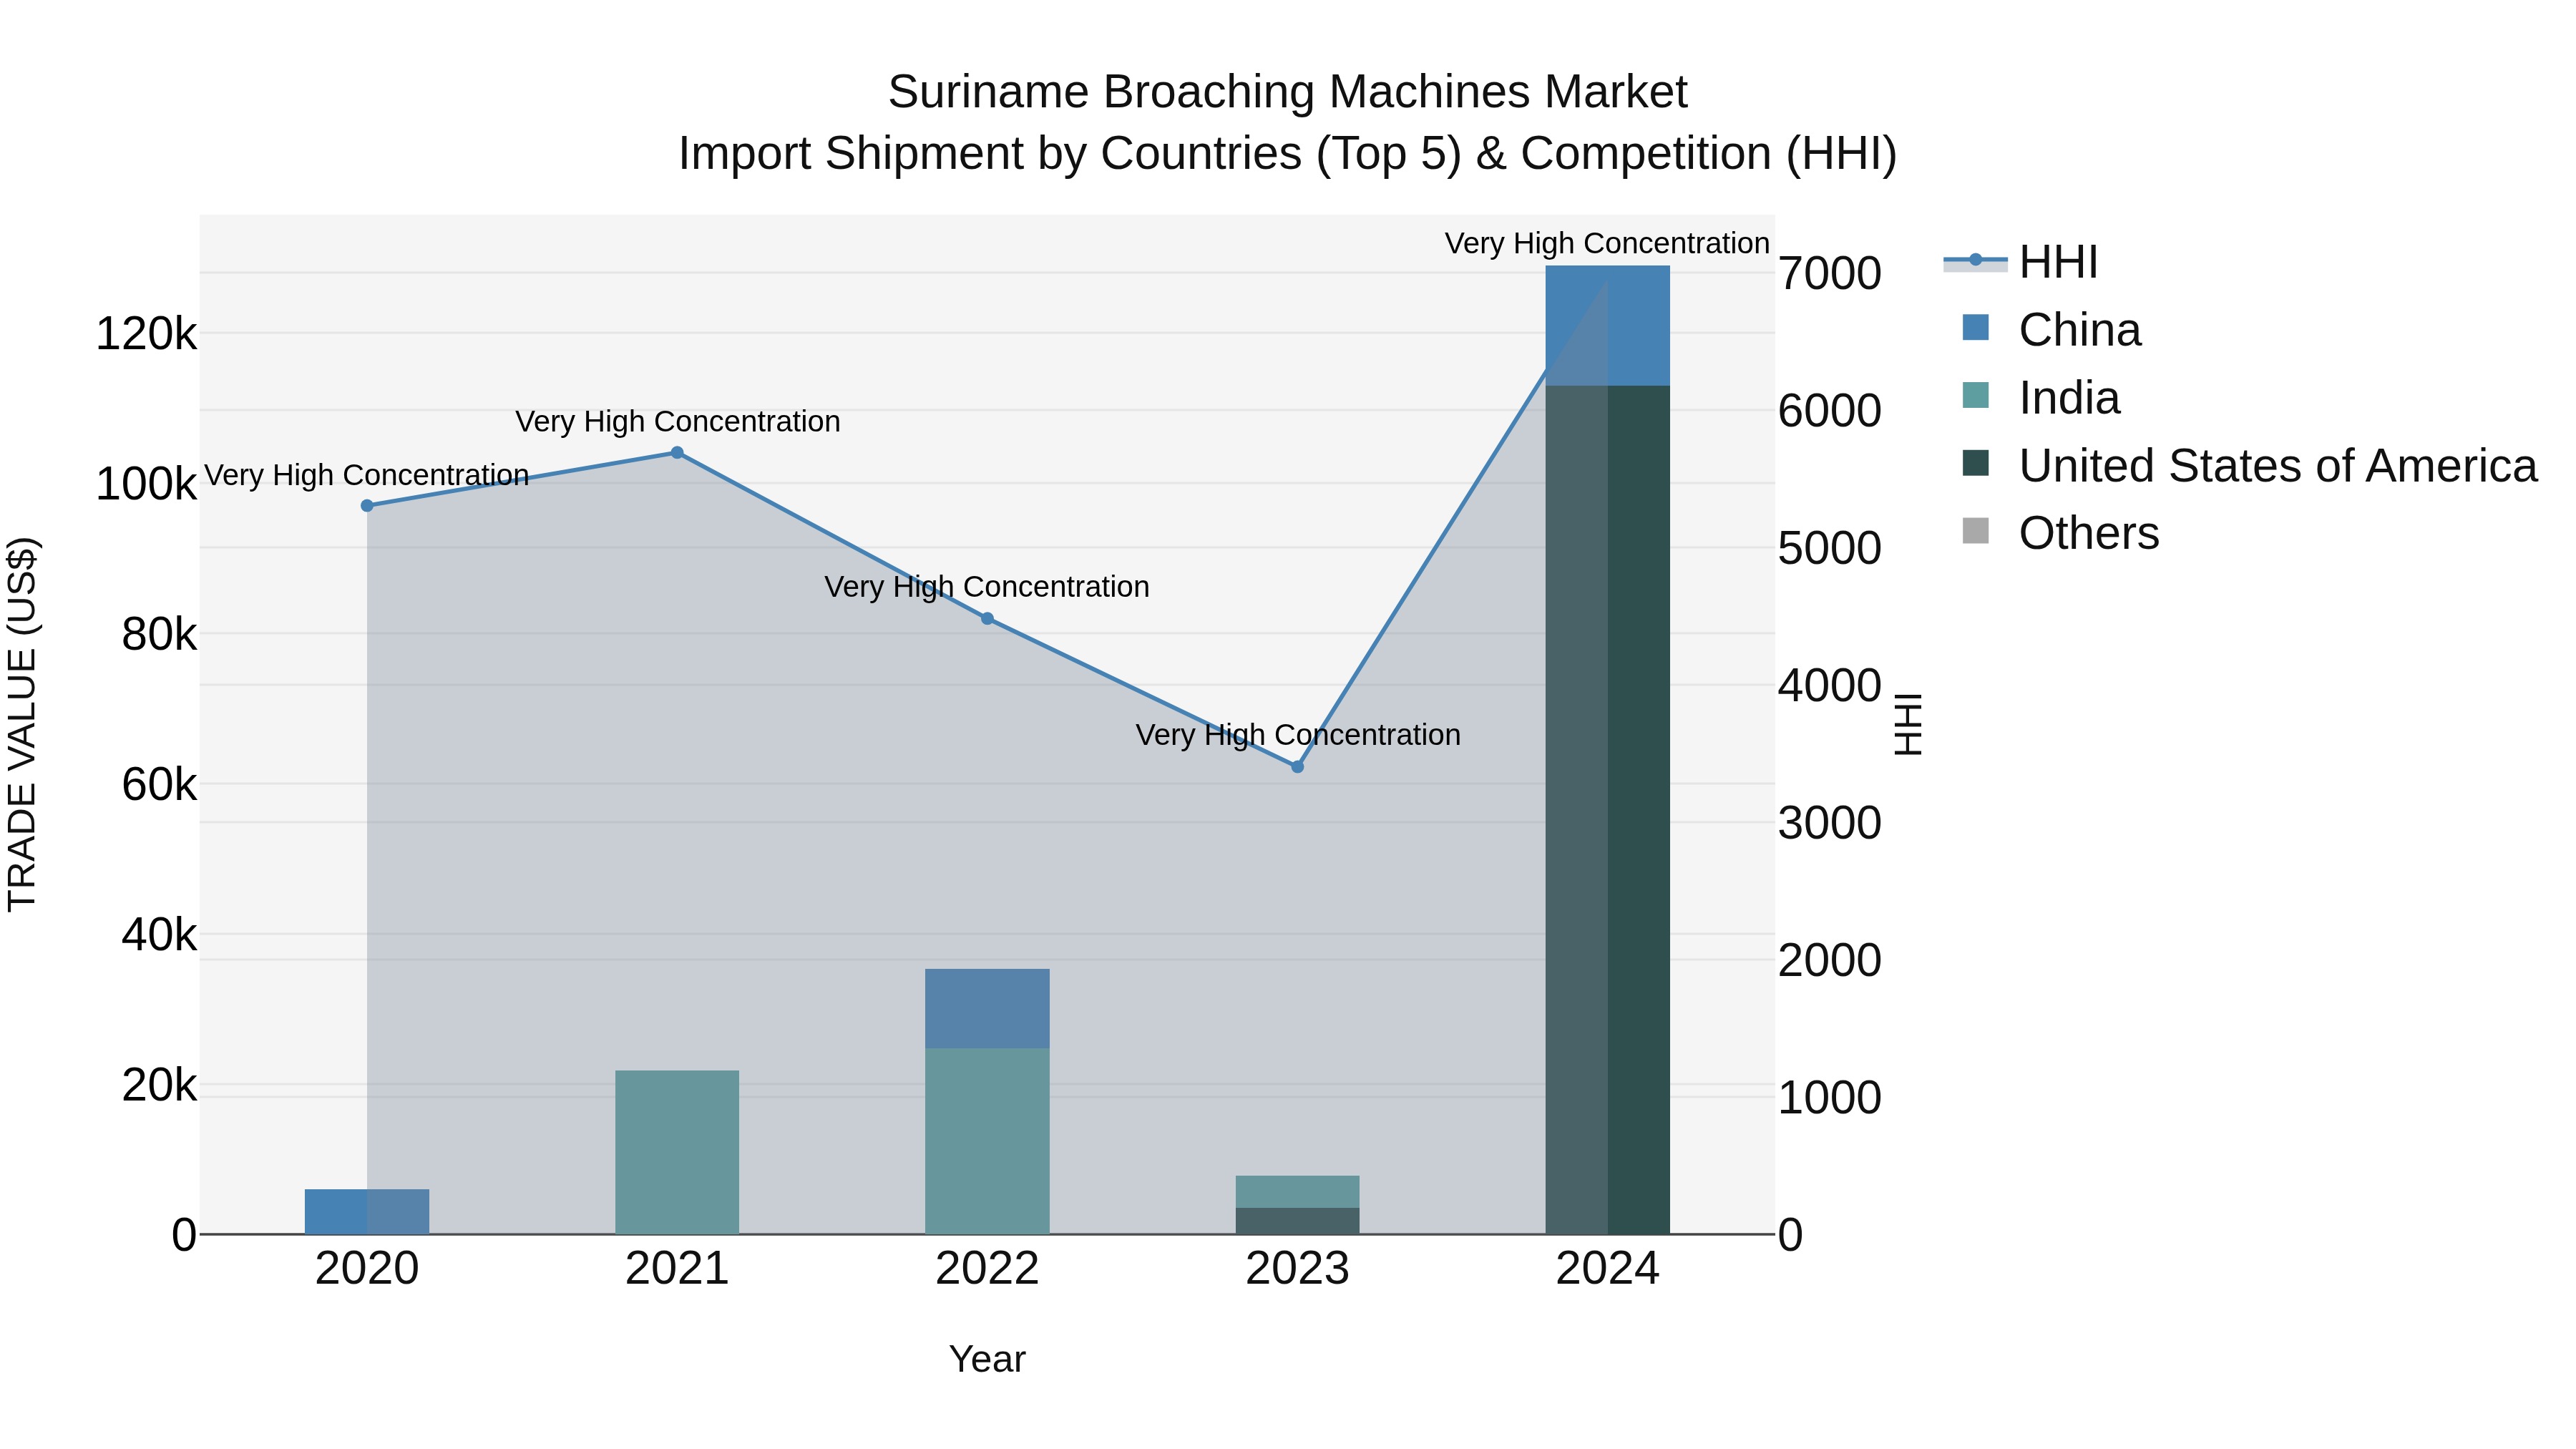Click the vertical HHI right axis title

coord(1908,724)
